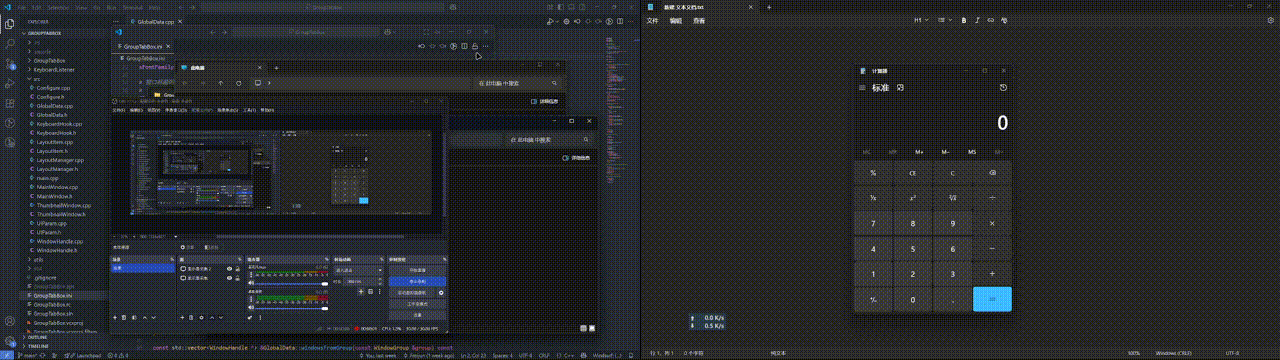Apply italic formatting in Notepad toolbar
This screenshot has width=1280, height=360.
coord(977,19)
